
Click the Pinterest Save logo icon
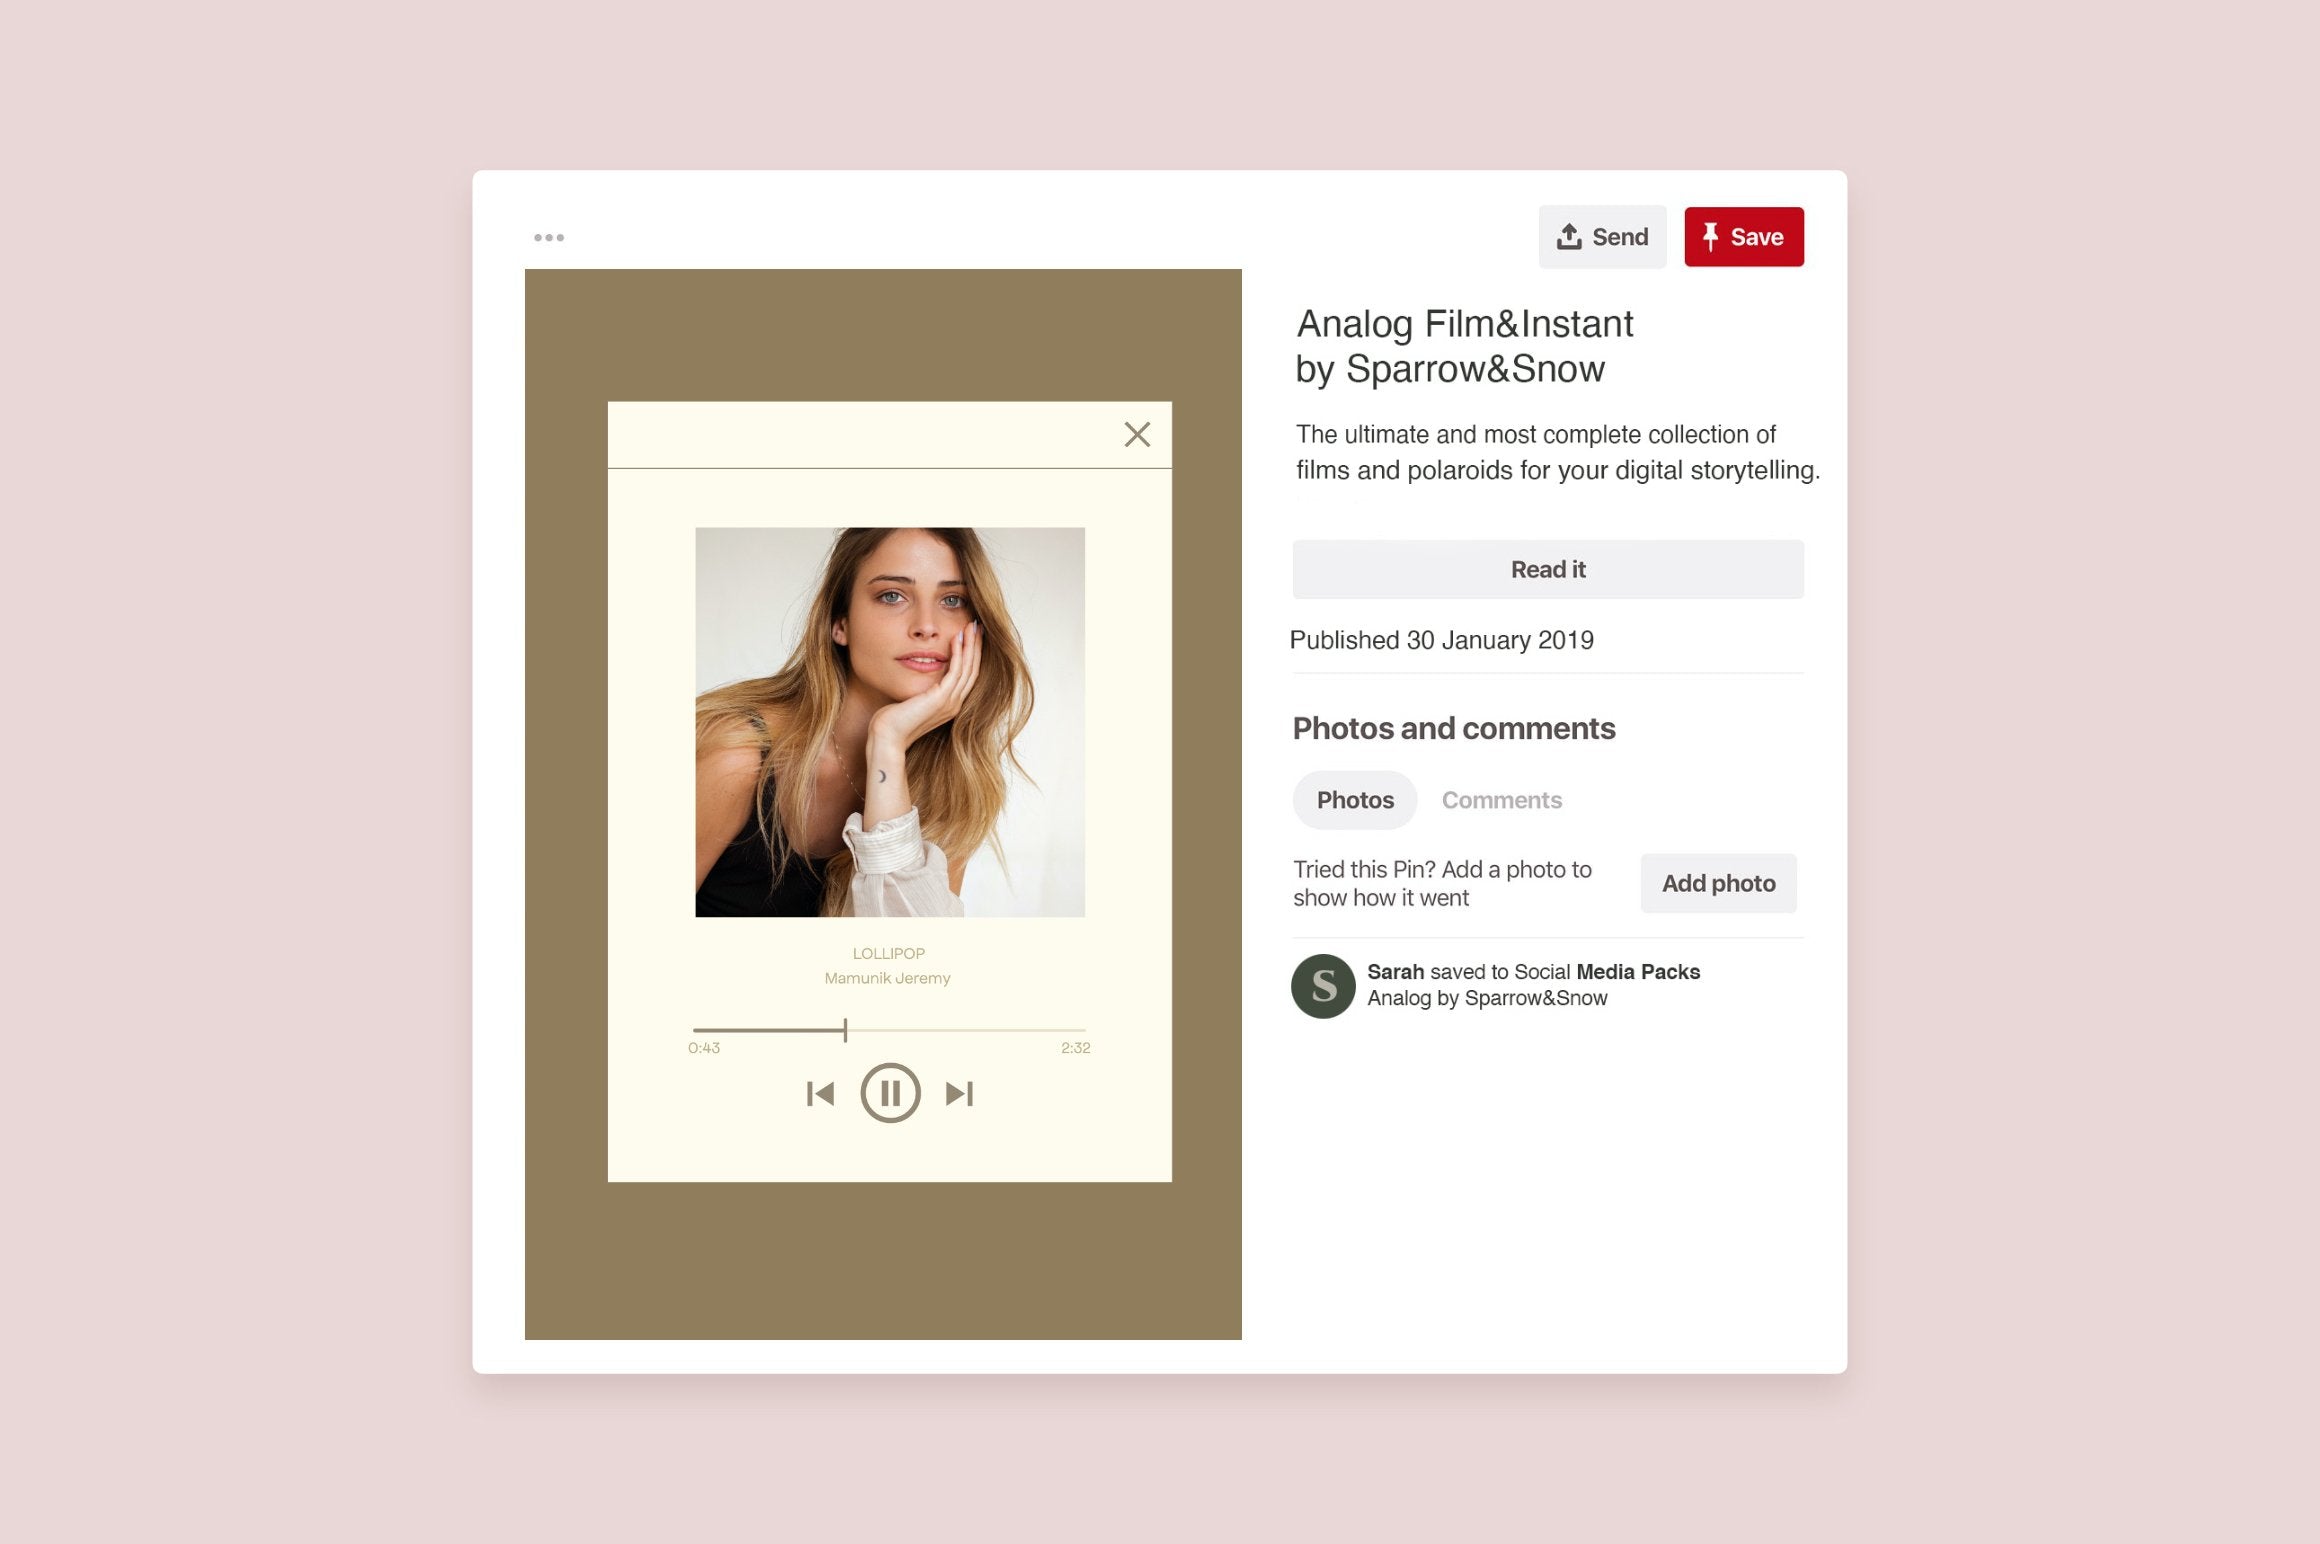pyautogui.click(x=1712, y=236)
